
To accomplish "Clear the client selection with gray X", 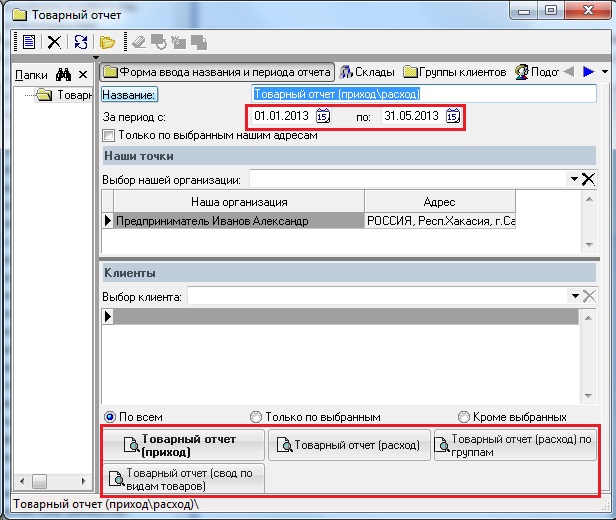I will point(589,296).
